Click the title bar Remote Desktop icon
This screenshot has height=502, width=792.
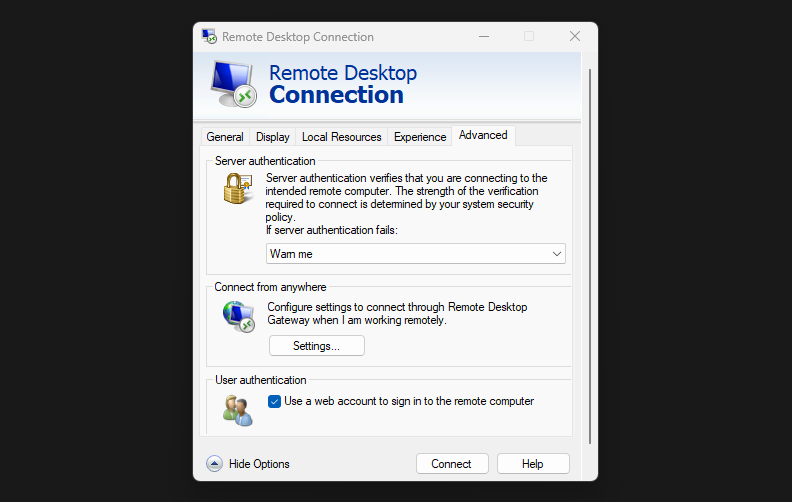click(209, 36)
